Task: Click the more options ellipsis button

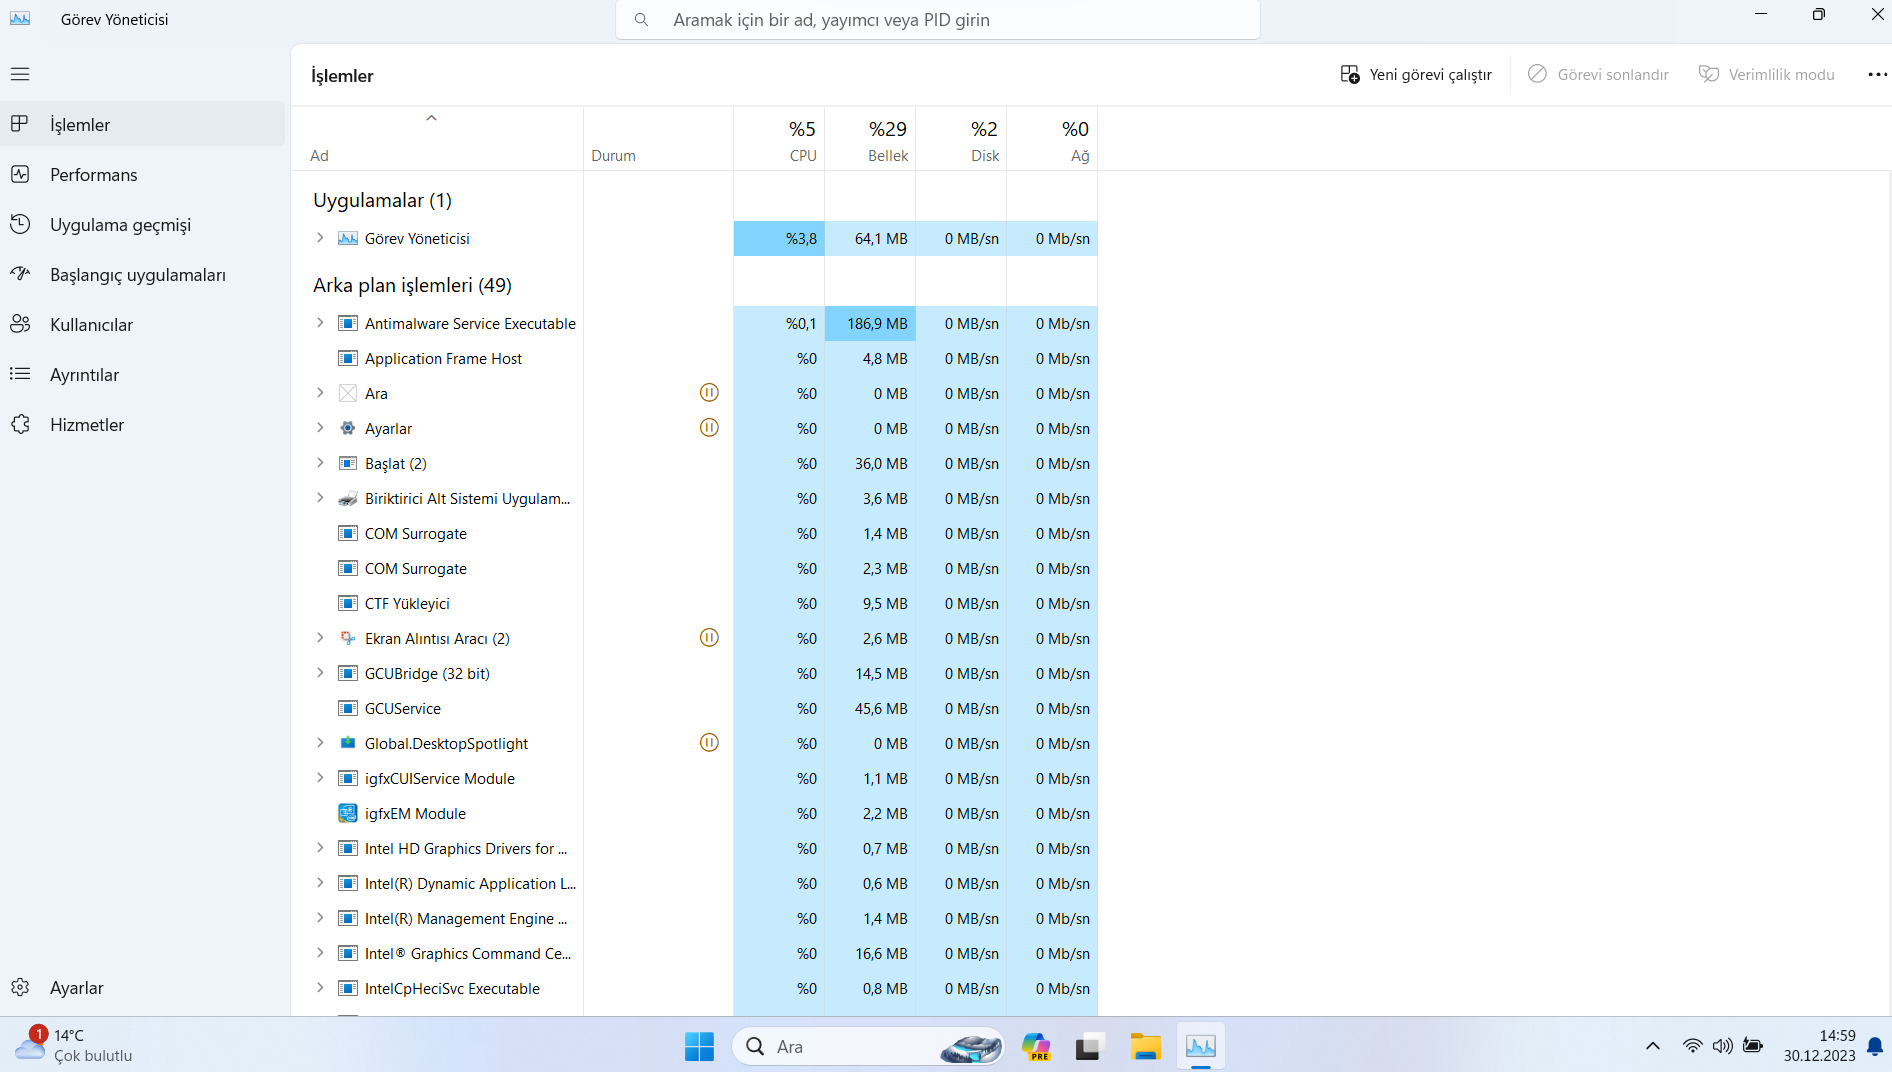Action: (1877, 74)
